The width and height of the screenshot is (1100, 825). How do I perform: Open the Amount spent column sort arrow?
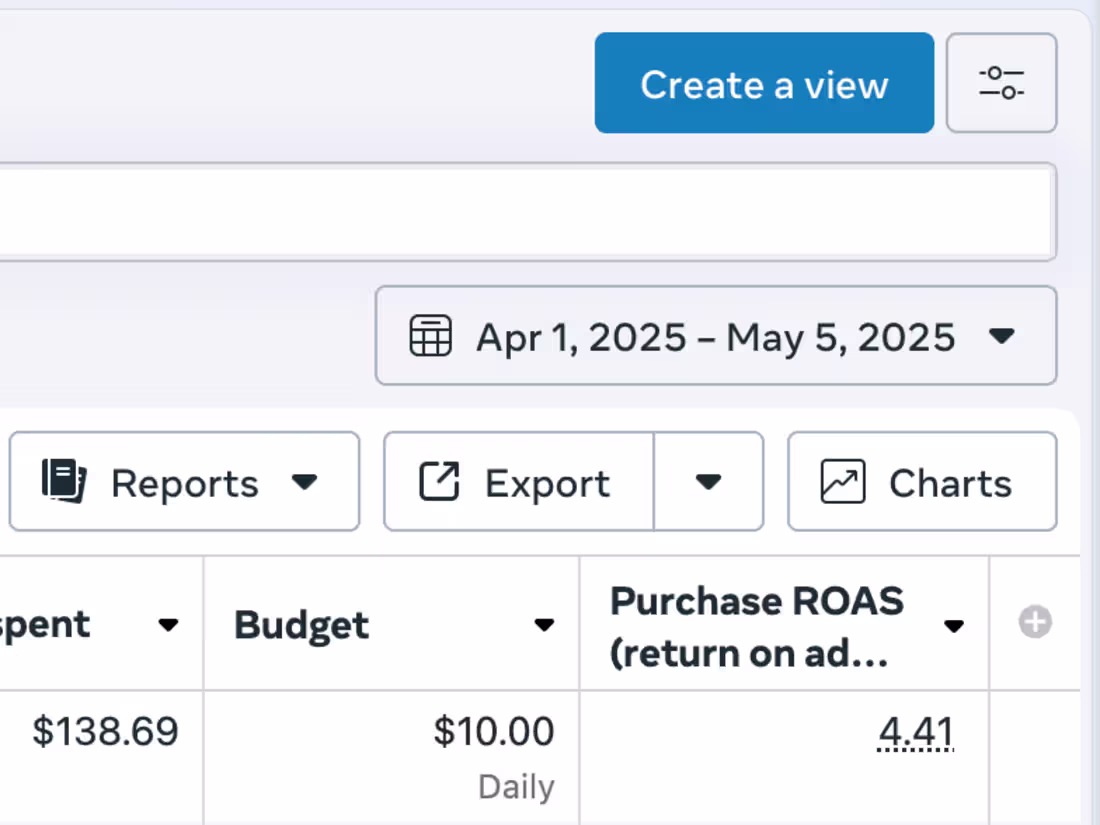tap(168, 624)
